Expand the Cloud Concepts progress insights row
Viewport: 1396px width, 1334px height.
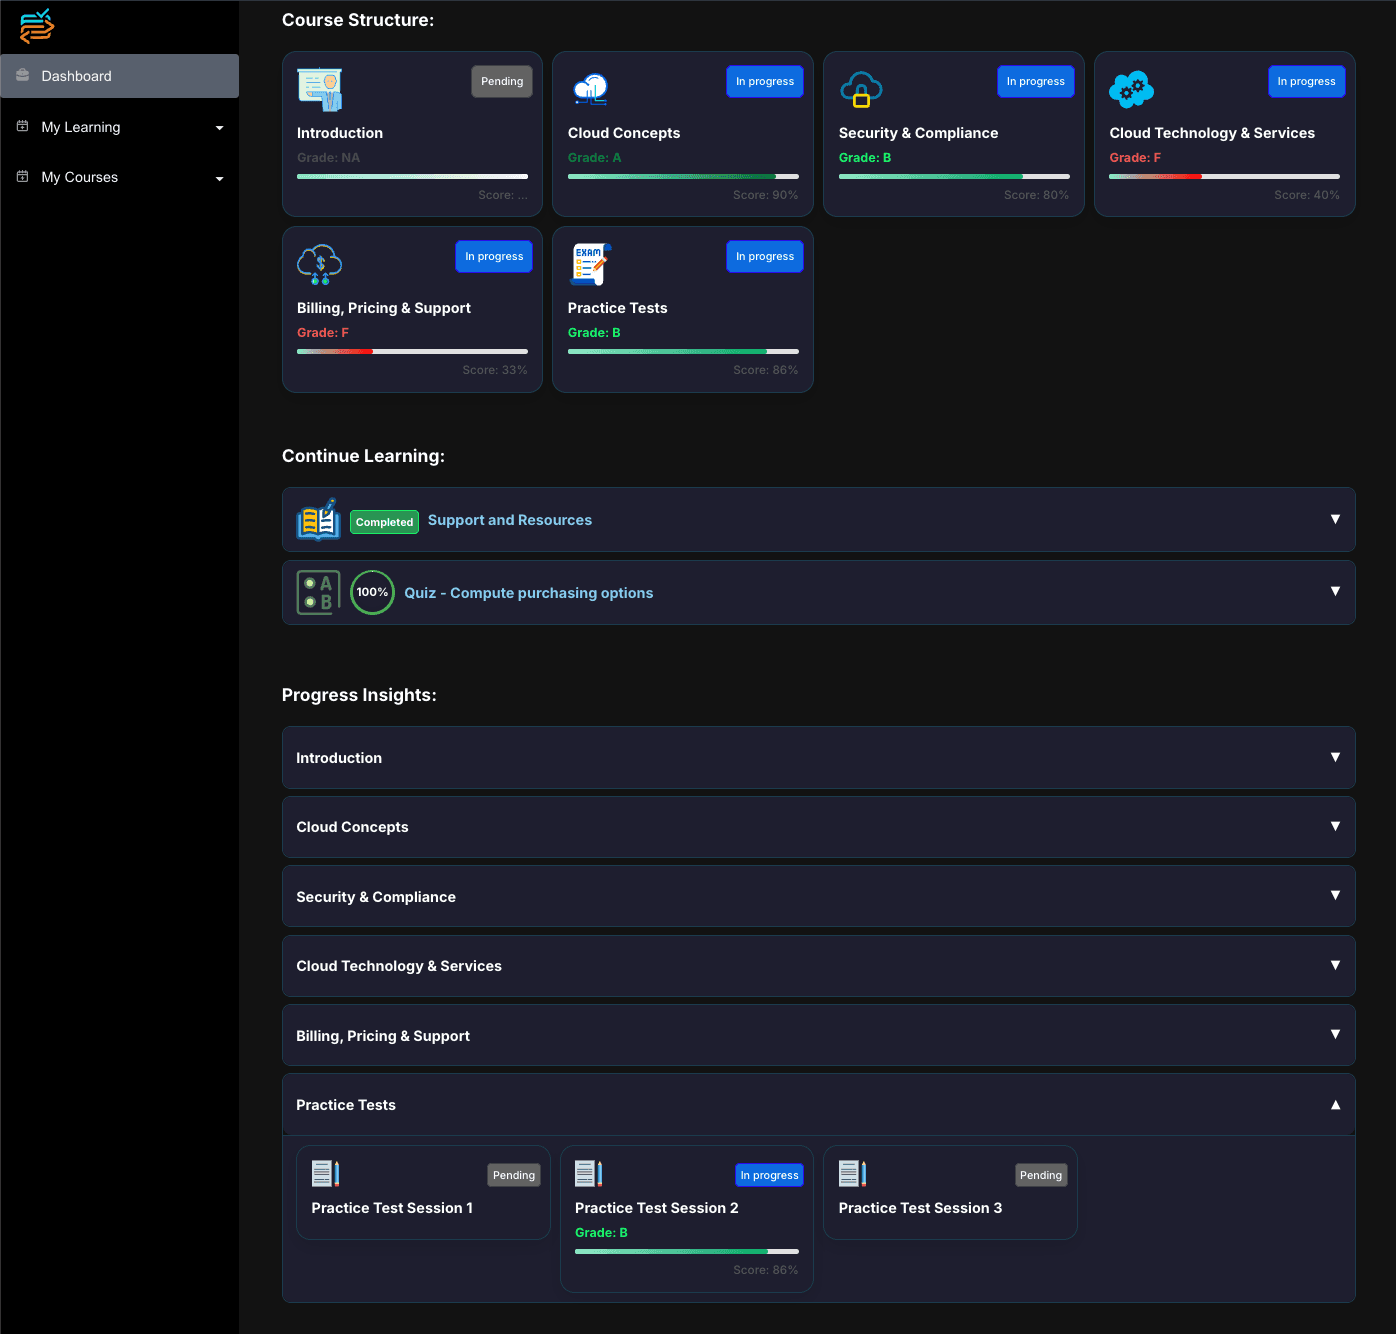click(x=1335, y=827)
